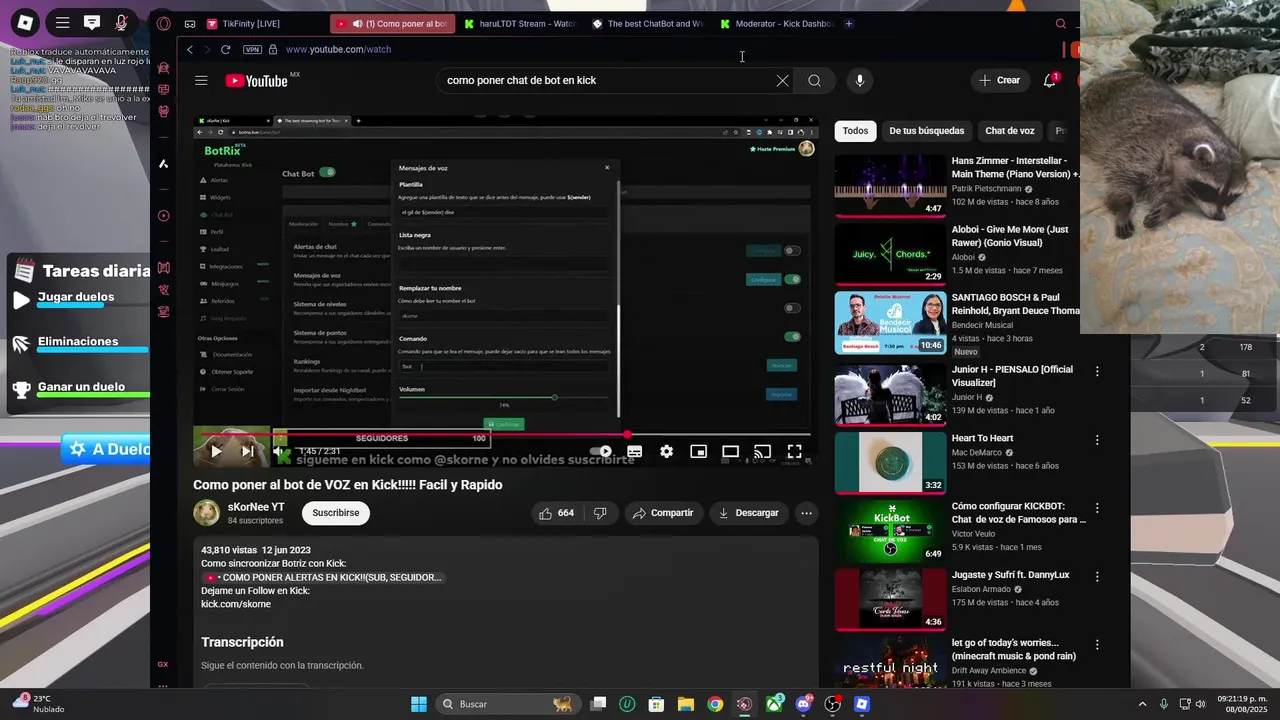The height and width of the screenshot is (720, 1280).
Task: Open the Roblox logo menu
Action: (x=25, y=22)
